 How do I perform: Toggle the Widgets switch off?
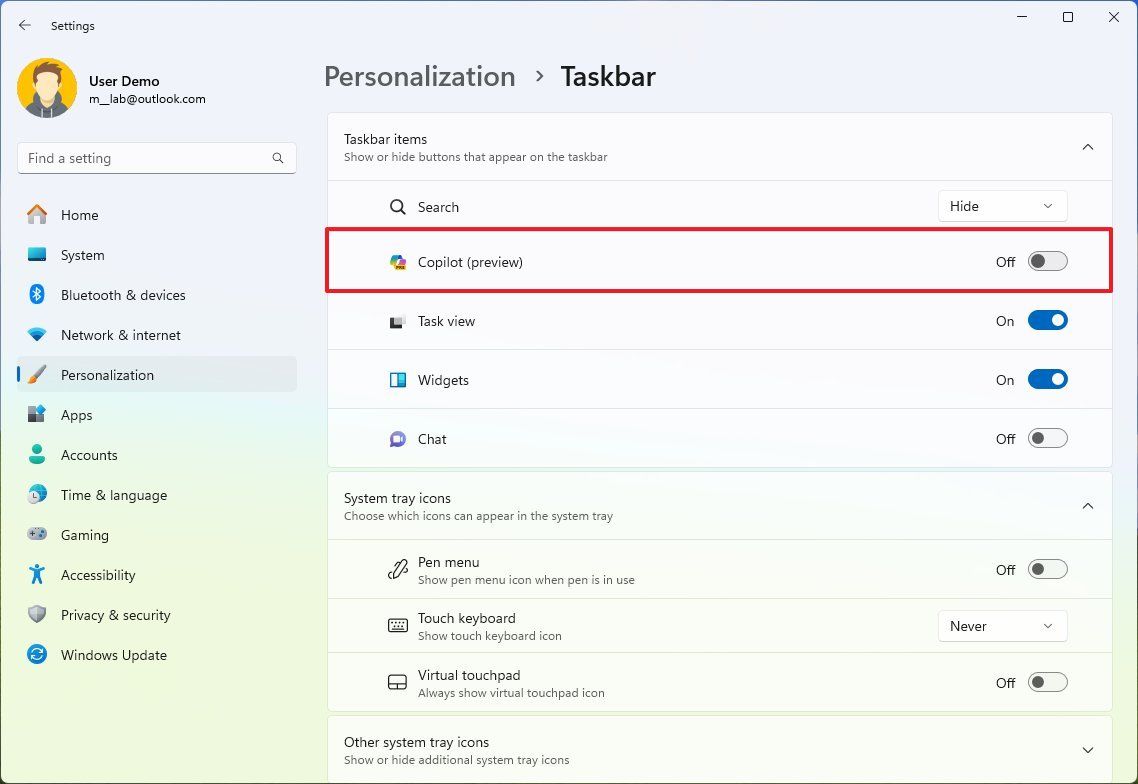tap(1047, 379)
